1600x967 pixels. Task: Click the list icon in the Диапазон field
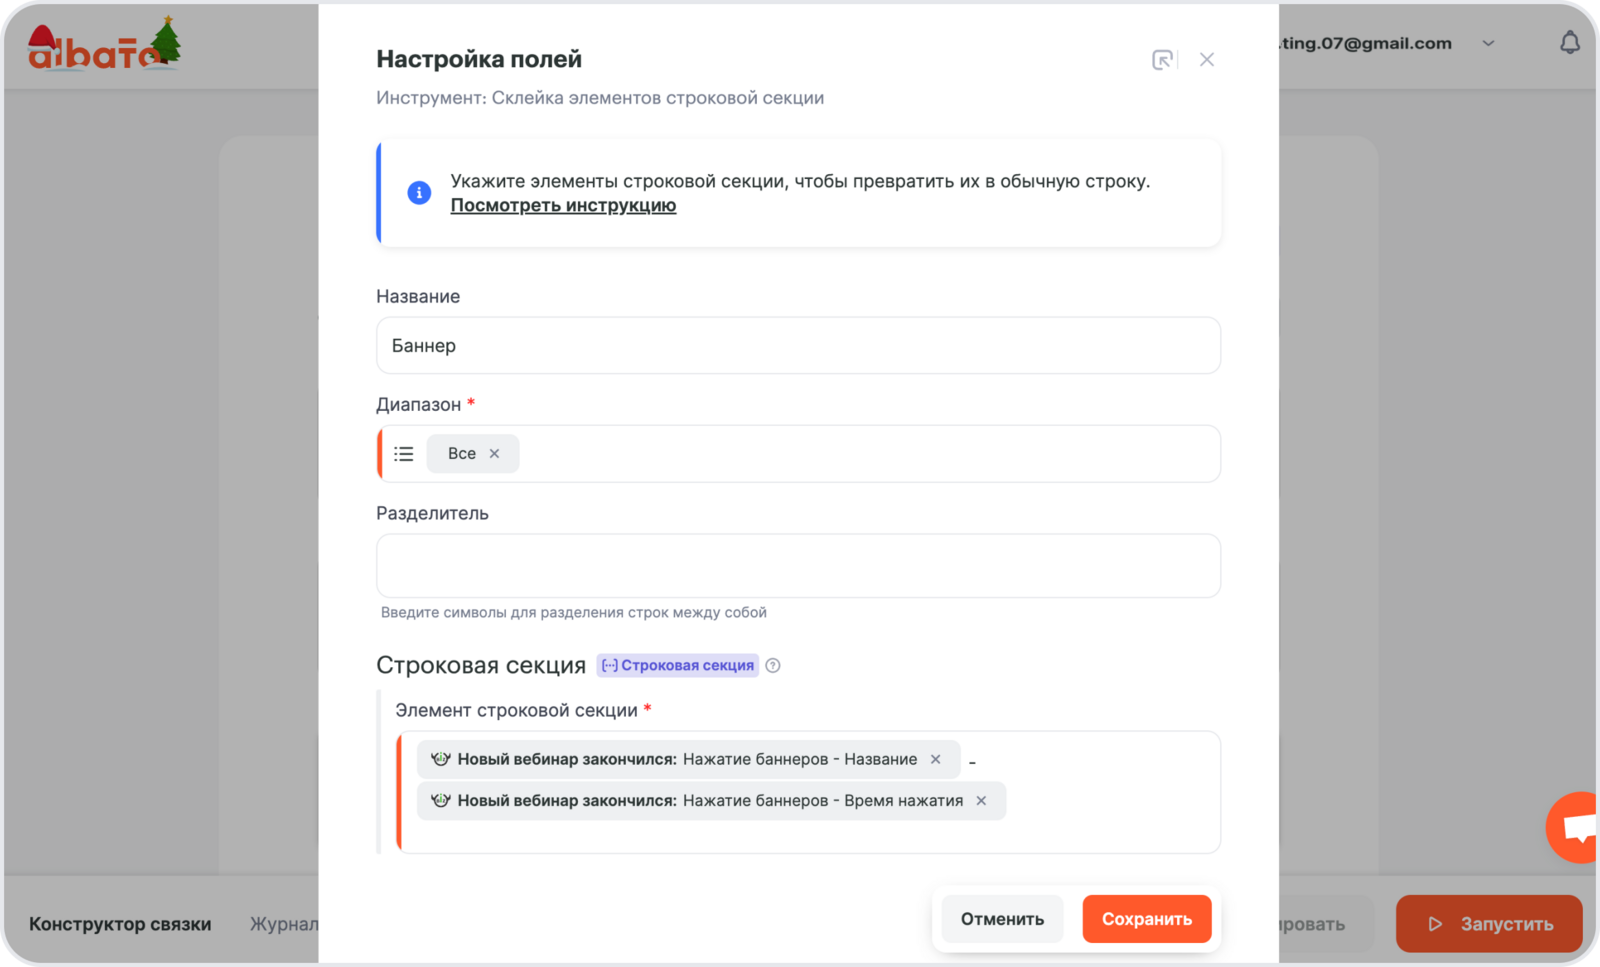point(404,454)
